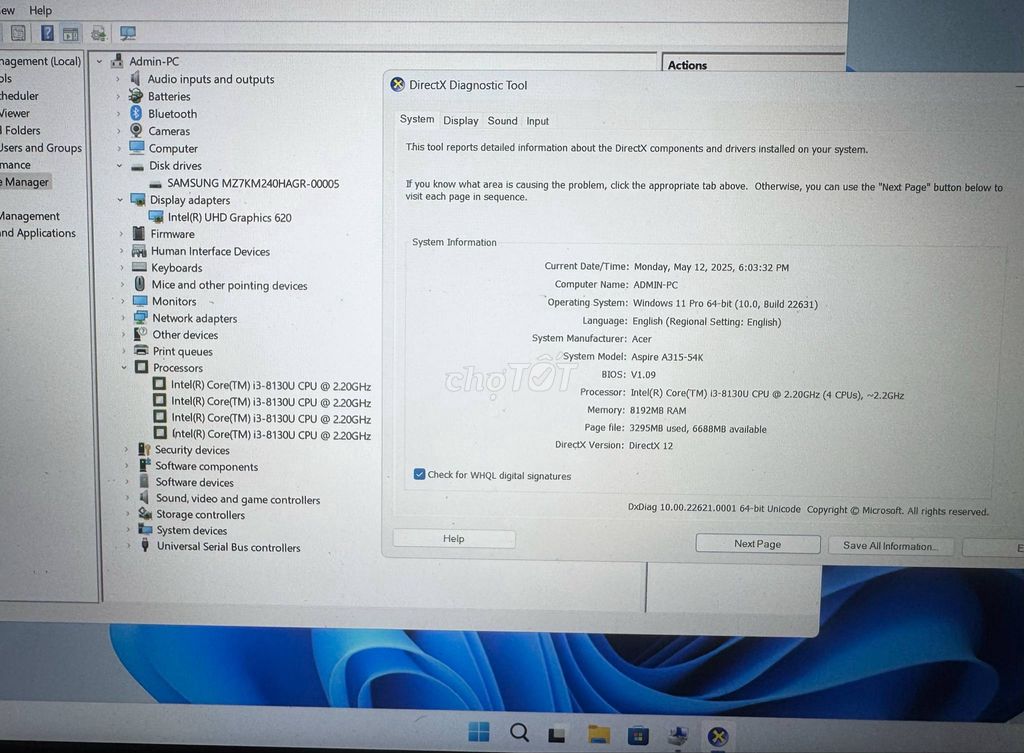Viewport: 1024px width, 753px height.
Task: Click the help question mark toolbar icon
Action: (47, 33)
